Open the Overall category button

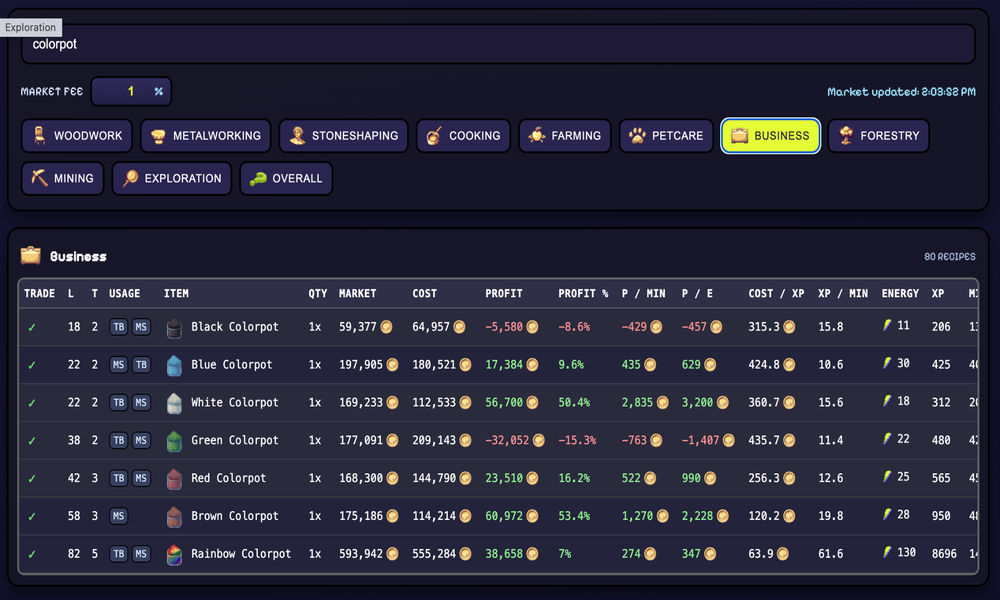coord(286,179)
